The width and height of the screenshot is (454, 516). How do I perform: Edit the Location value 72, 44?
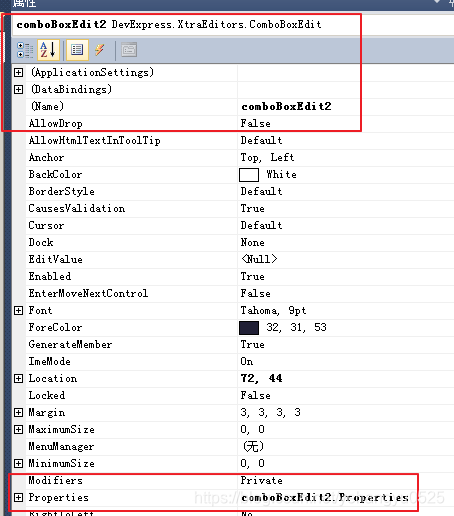pyautogui.click(x=261, y=378)
